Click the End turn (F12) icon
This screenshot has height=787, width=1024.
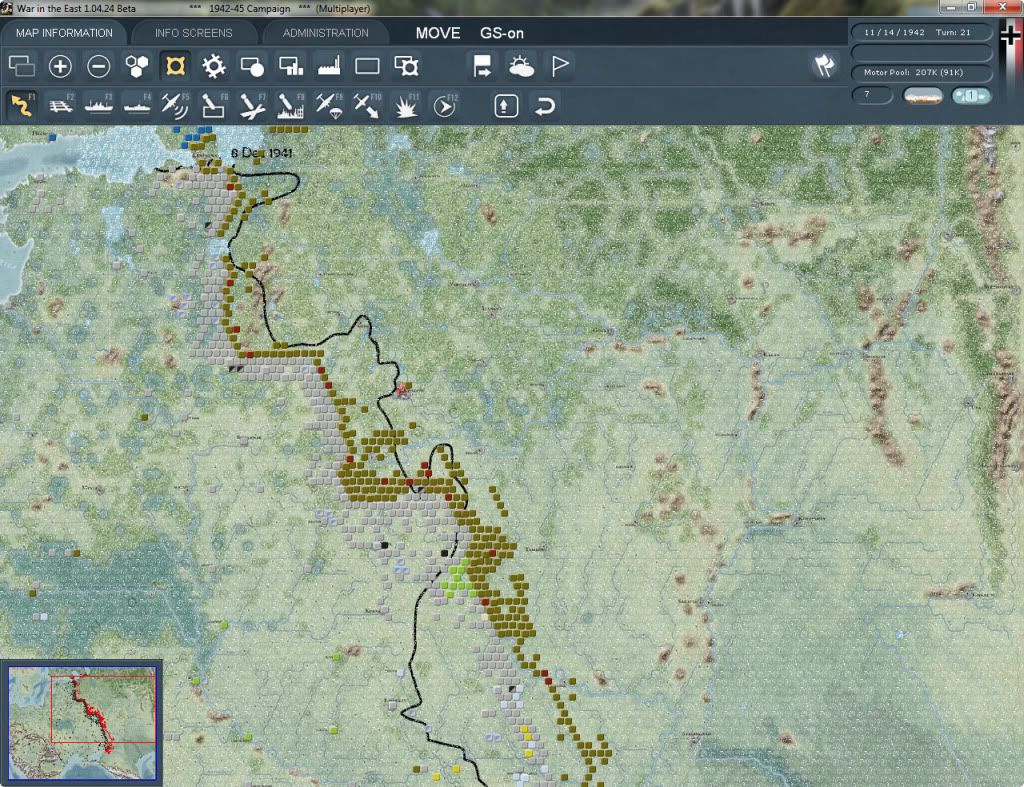pos(444,105)
